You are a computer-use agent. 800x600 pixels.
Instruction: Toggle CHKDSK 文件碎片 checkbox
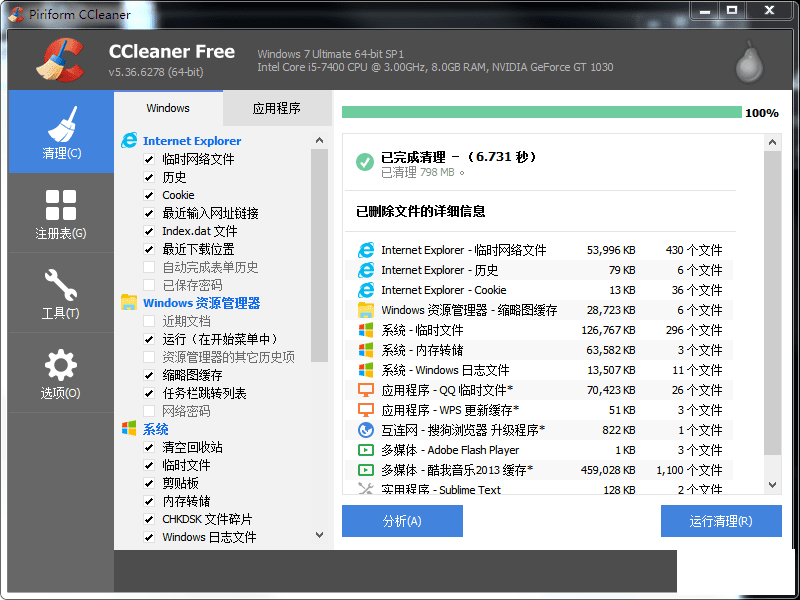[x=149, y=519]
